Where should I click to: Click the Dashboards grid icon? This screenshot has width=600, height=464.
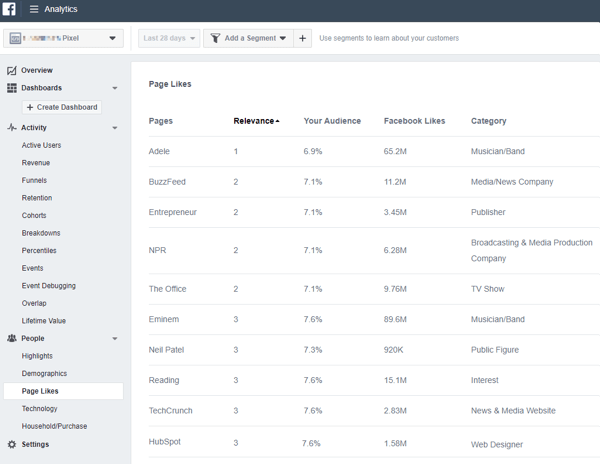click(x=12, y=88)
